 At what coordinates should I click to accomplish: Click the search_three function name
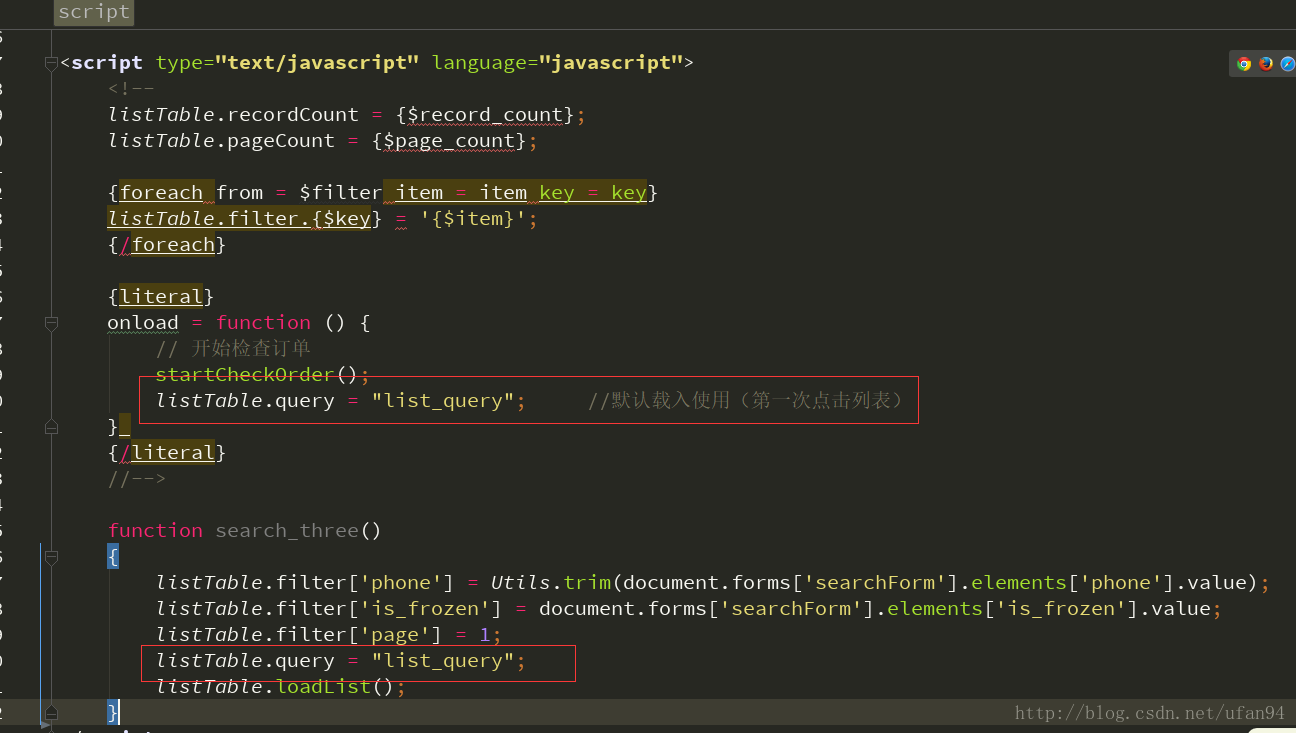[x=287, y=531]
